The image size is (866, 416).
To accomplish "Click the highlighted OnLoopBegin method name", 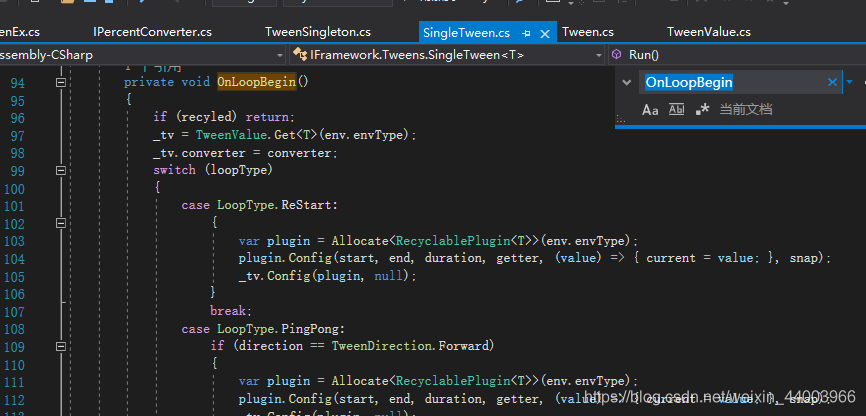I will [257, 82].
